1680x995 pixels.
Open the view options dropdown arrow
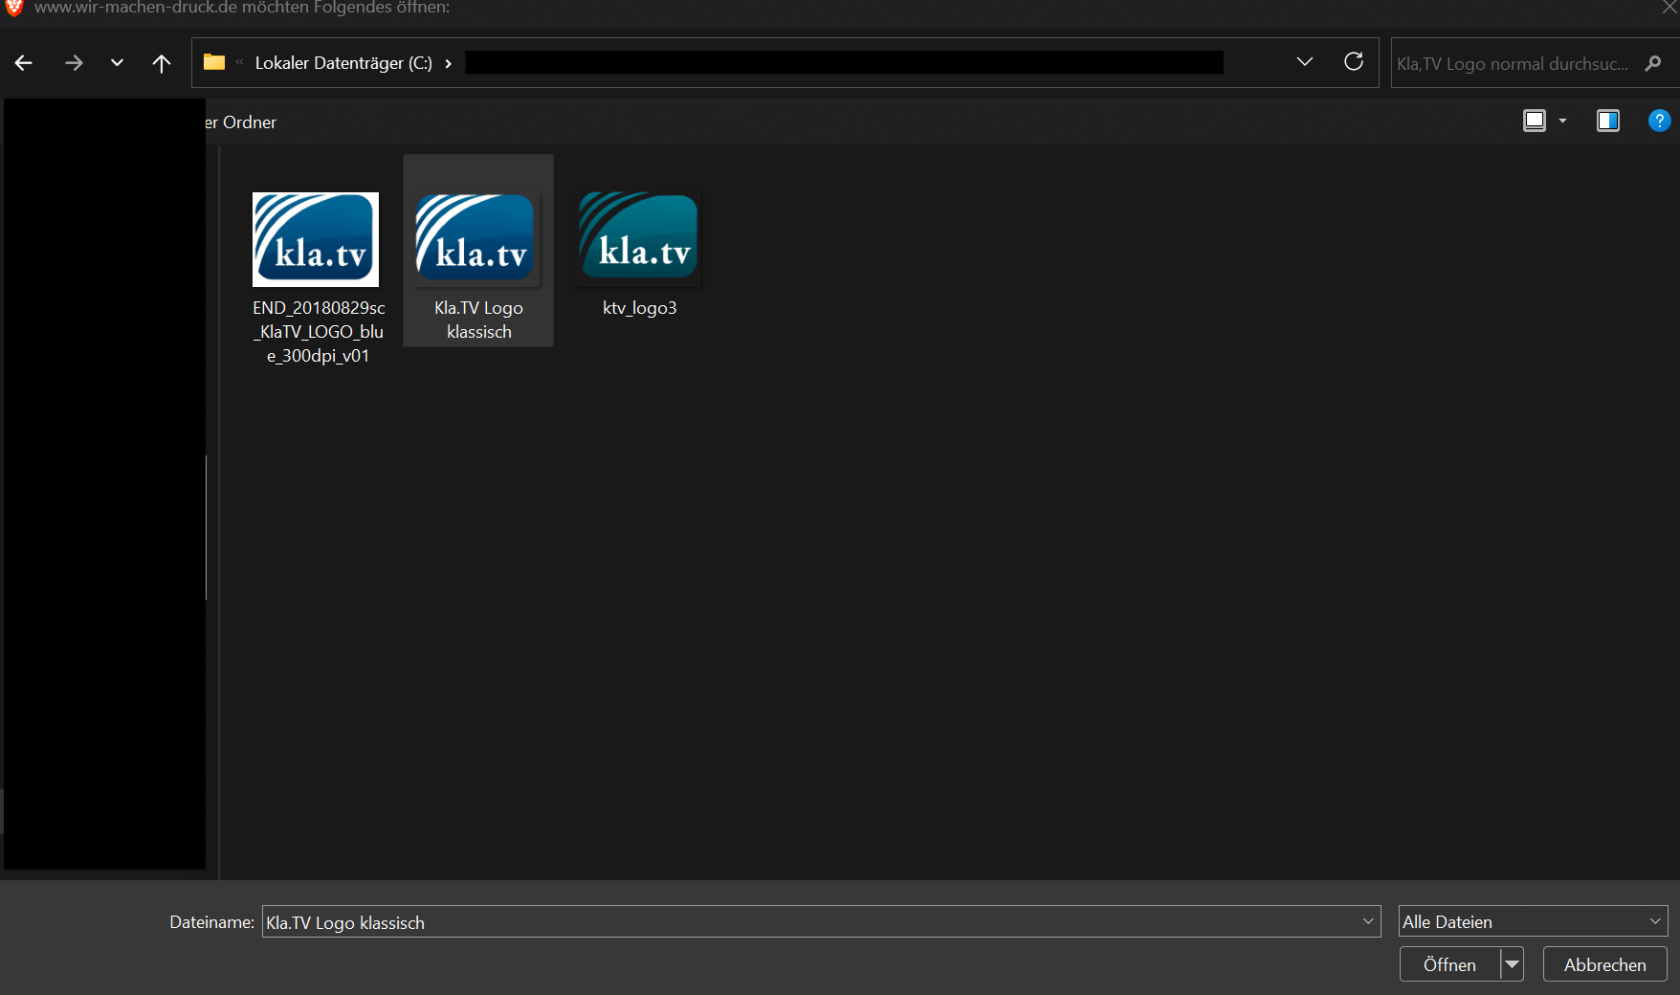pos(1563,121)
